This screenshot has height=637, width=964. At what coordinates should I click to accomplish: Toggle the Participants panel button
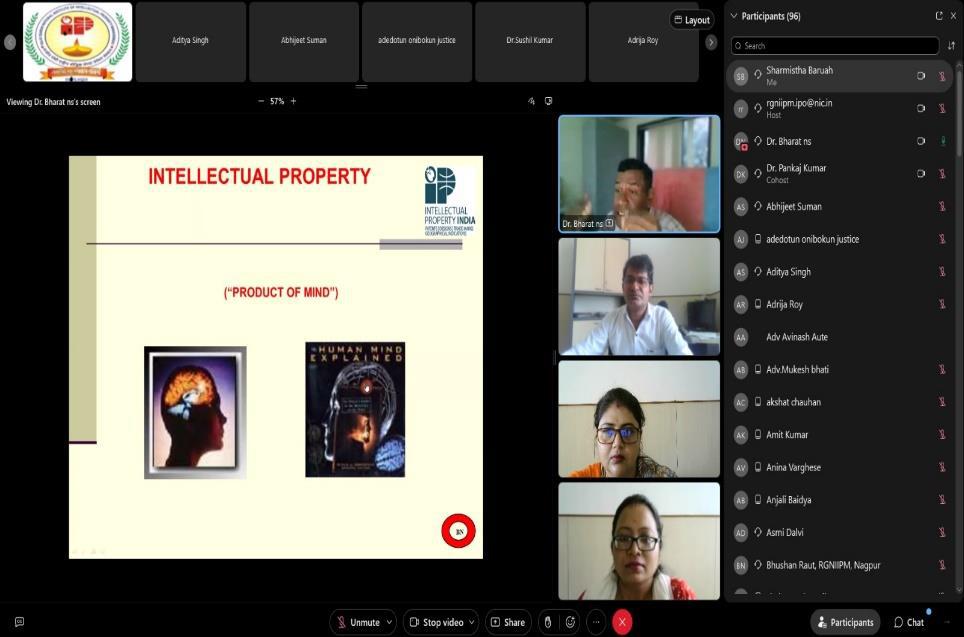(x=845, y=622)
